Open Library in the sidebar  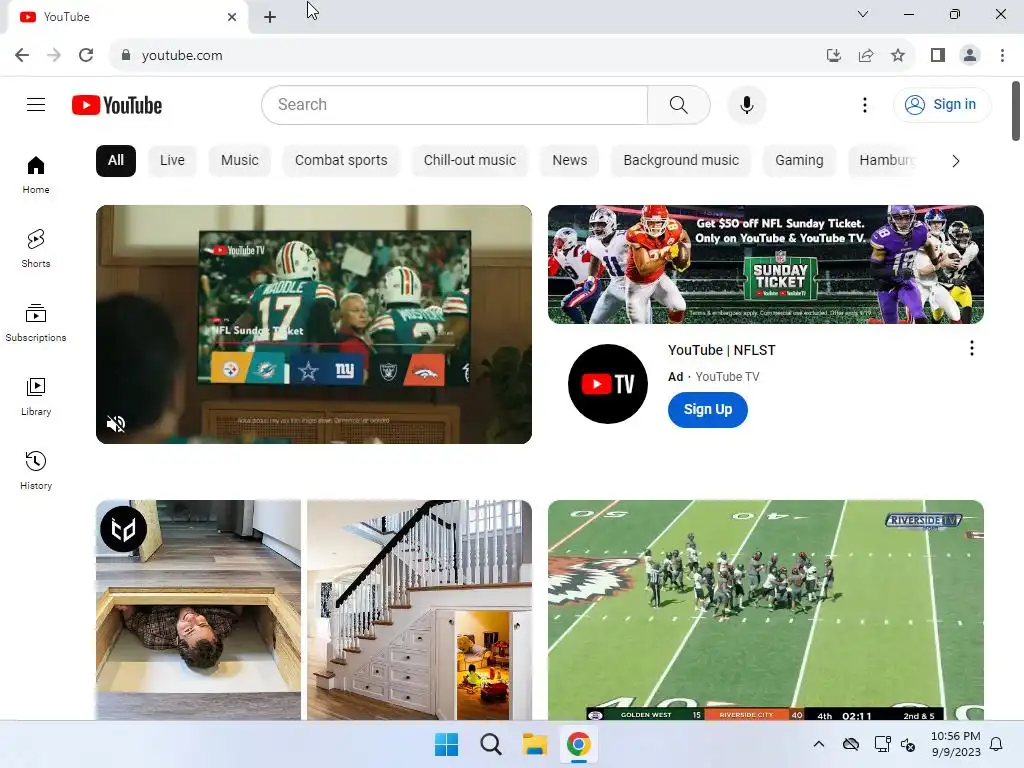pos(36,396)
